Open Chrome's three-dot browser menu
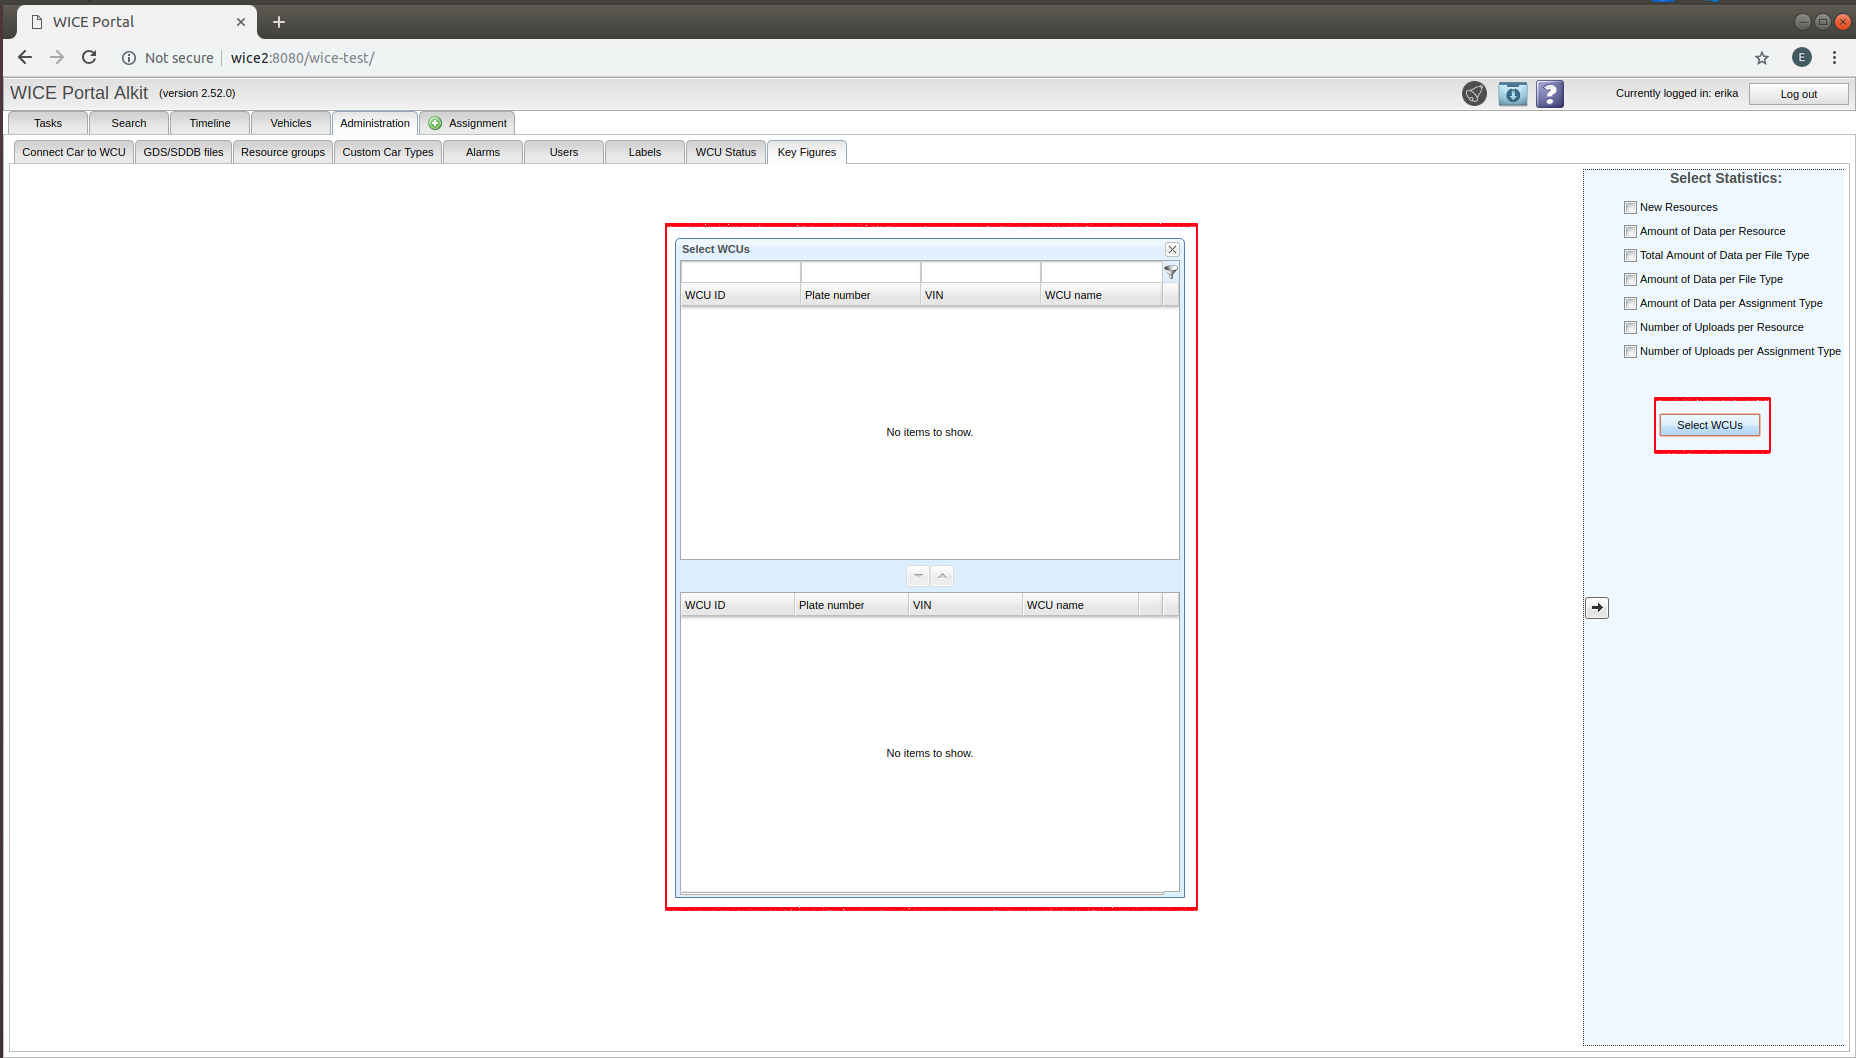The height and width of the screenshot is (1058, 1856). pos(1834,58)
